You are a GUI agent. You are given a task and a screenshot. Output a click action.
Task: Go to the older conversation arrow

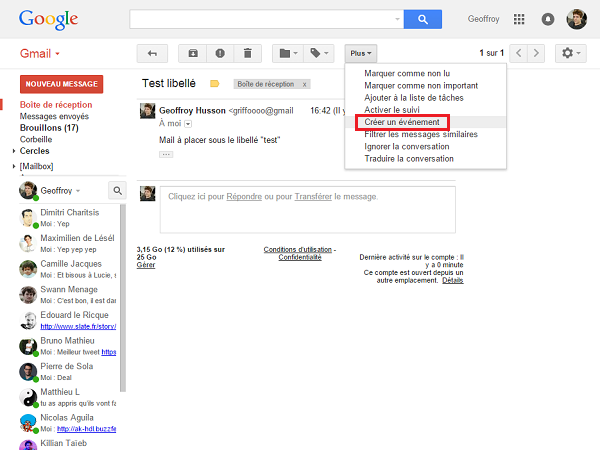536,53
